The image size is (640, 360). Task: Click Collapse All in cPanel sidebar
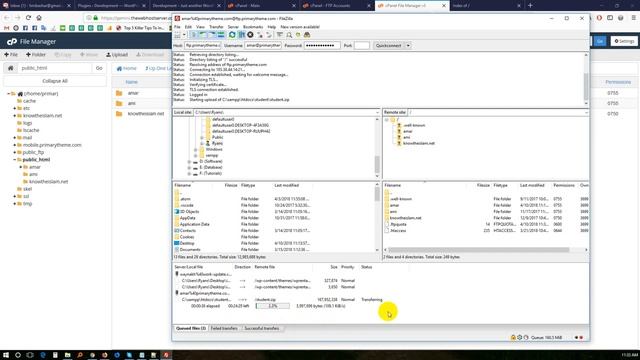click(55, 81)
